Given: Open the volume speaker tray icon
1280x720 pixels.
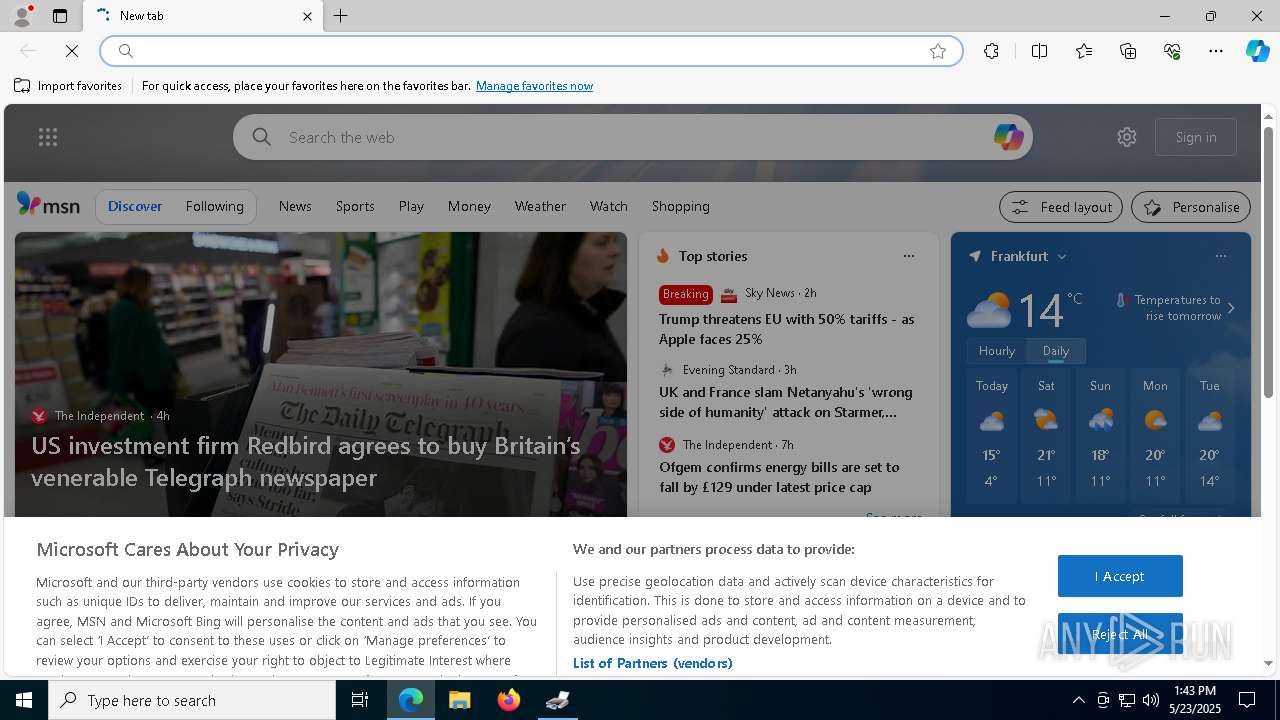Looking at the screenshot, I should click(x=1150, y=700).
